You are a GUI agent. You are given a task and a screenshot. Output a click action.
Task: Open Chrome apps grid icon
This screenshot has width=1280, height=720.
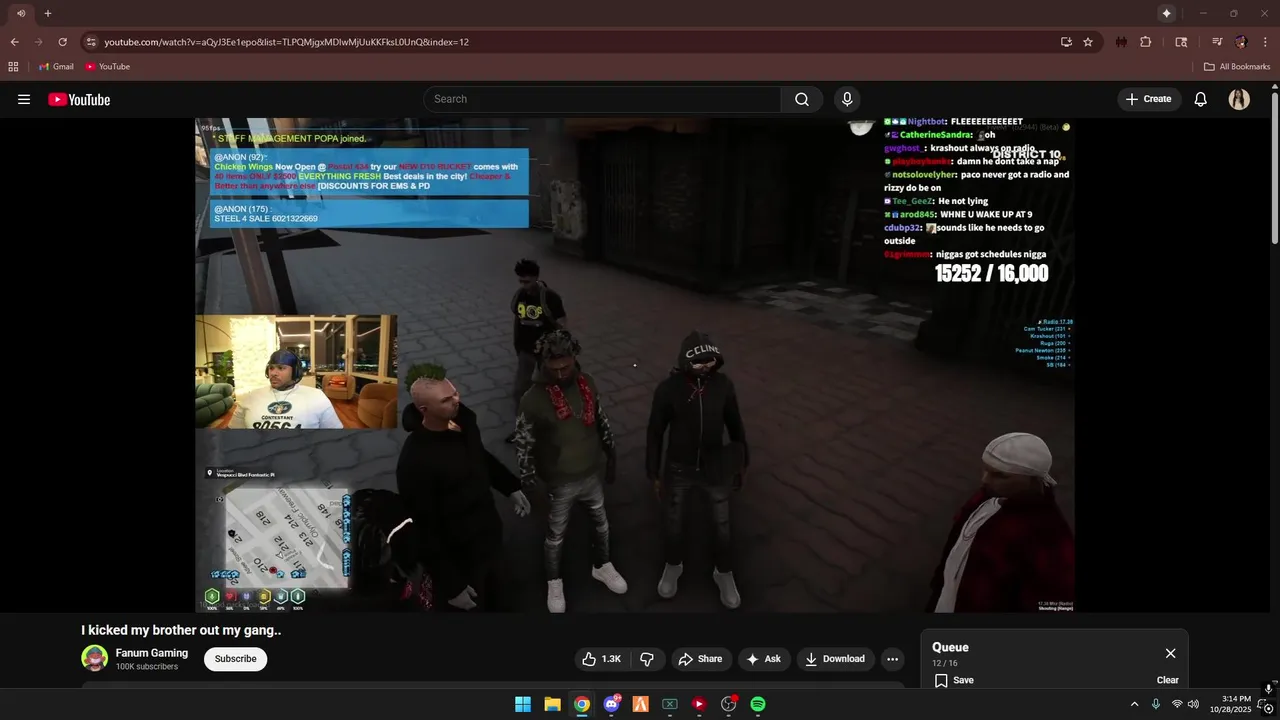click(13, 67)
